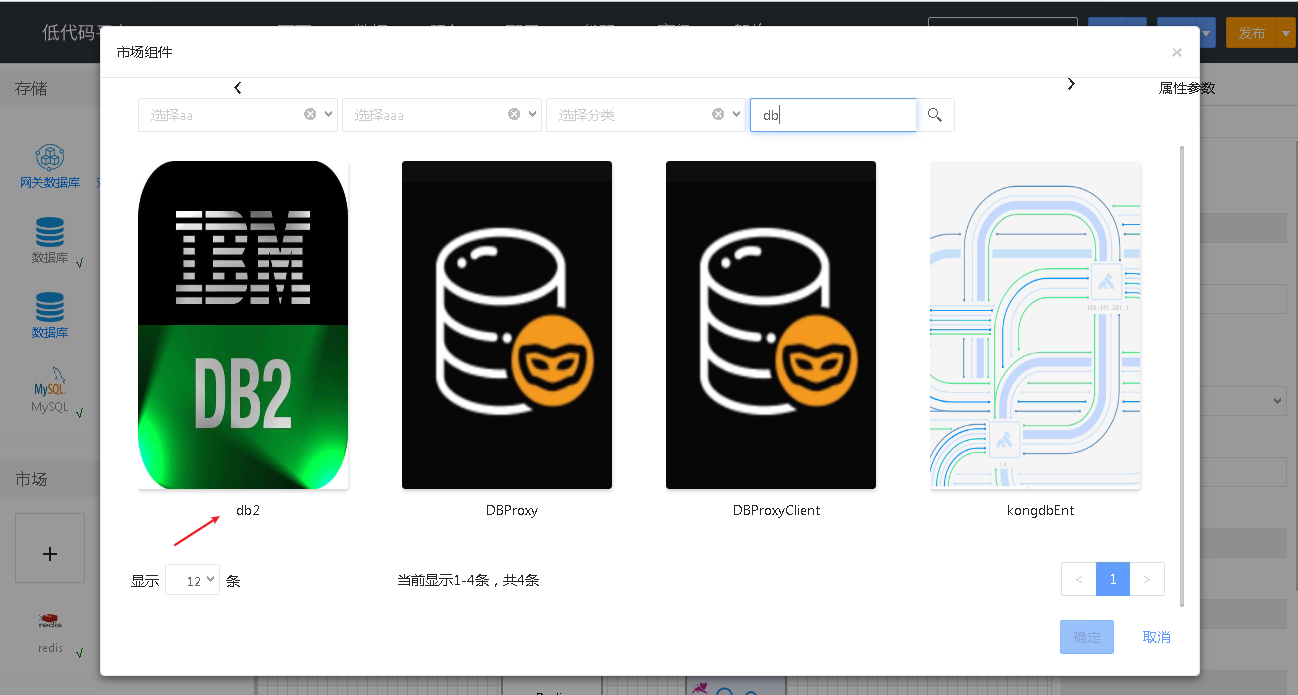Screen dimensions: 1298x695
Task: Cancel the dialog with 取消
Action: click(1157, 637)
